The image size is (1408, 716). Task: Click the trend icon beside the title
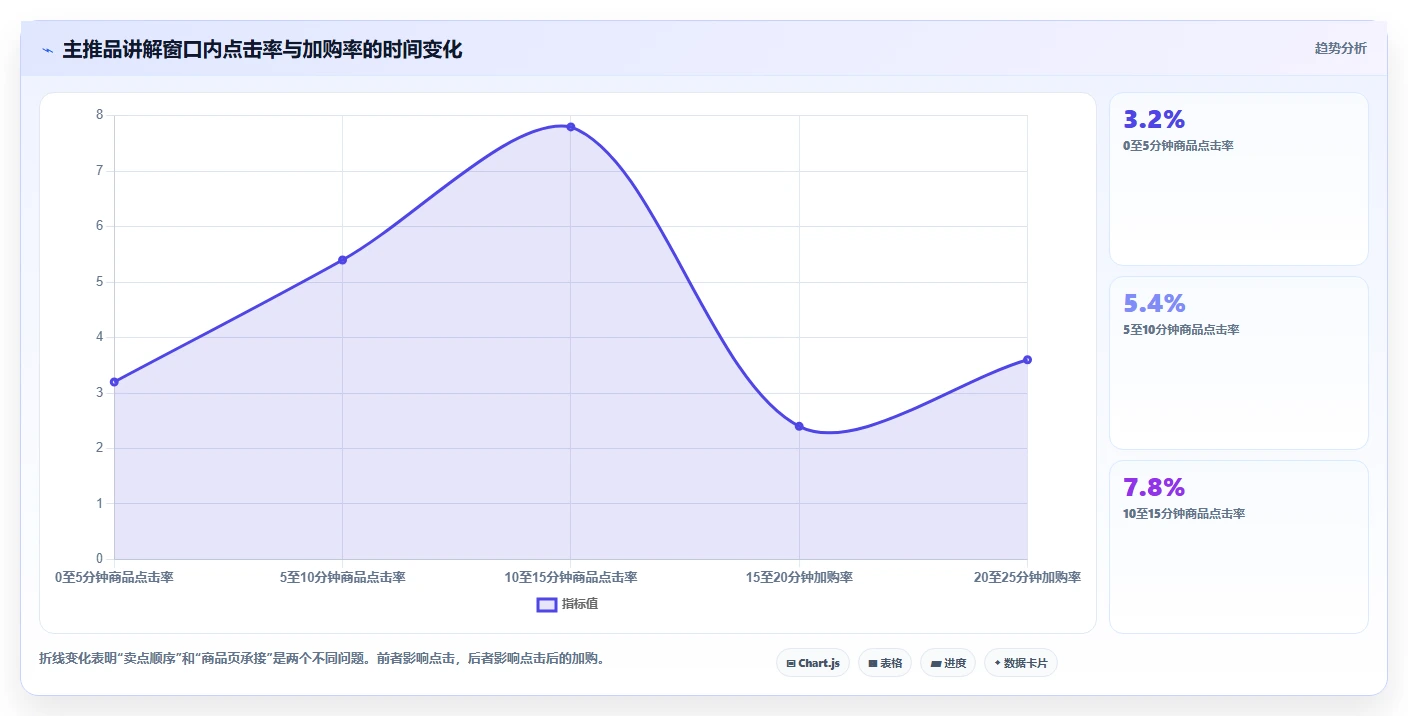coord(48,50)
